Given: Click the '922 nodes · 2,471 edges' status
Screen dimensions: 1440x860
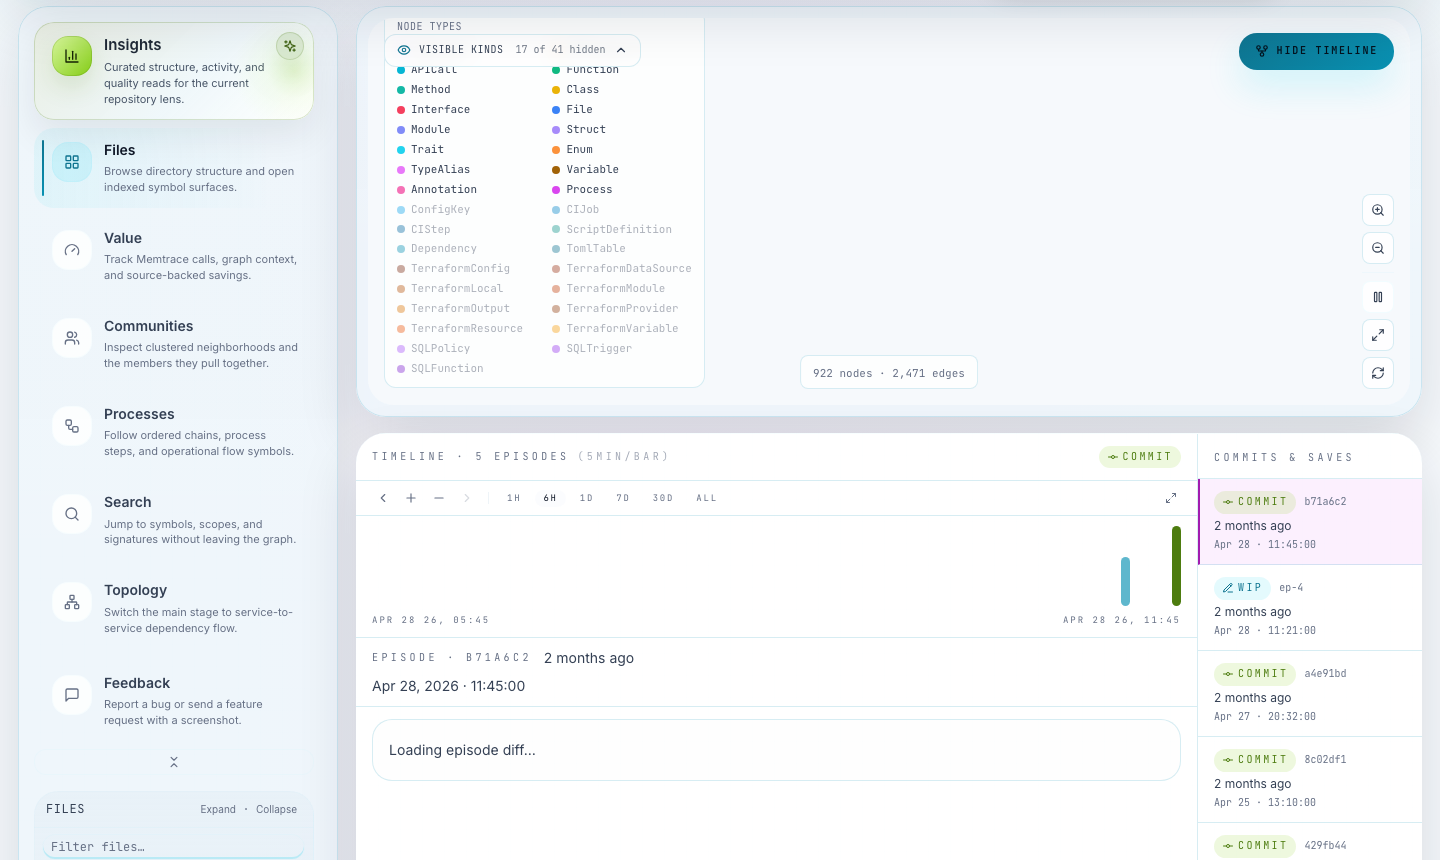Looking at the screenshot, I should pos(889,373).
